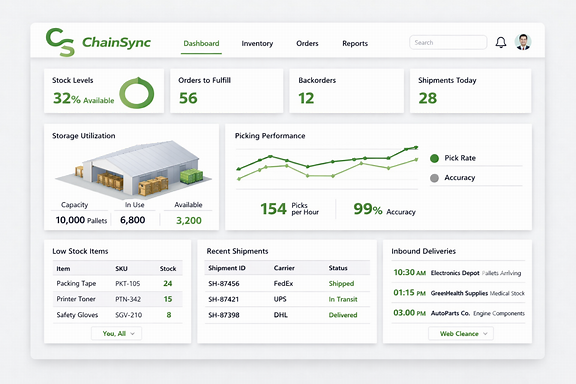Open notifications bell

(x=501, y=43)
